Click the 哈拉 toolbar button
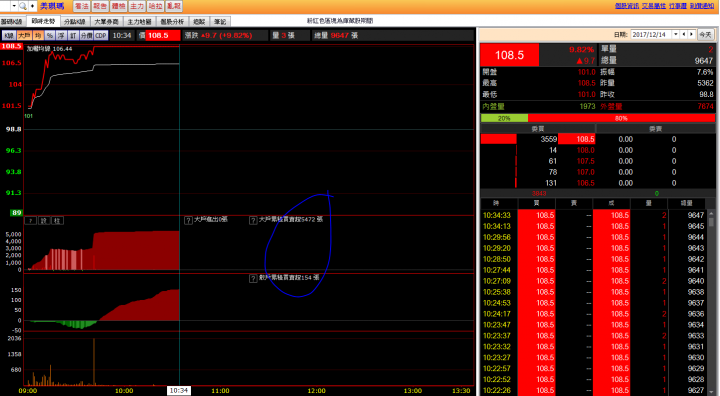 click(155, 6)
